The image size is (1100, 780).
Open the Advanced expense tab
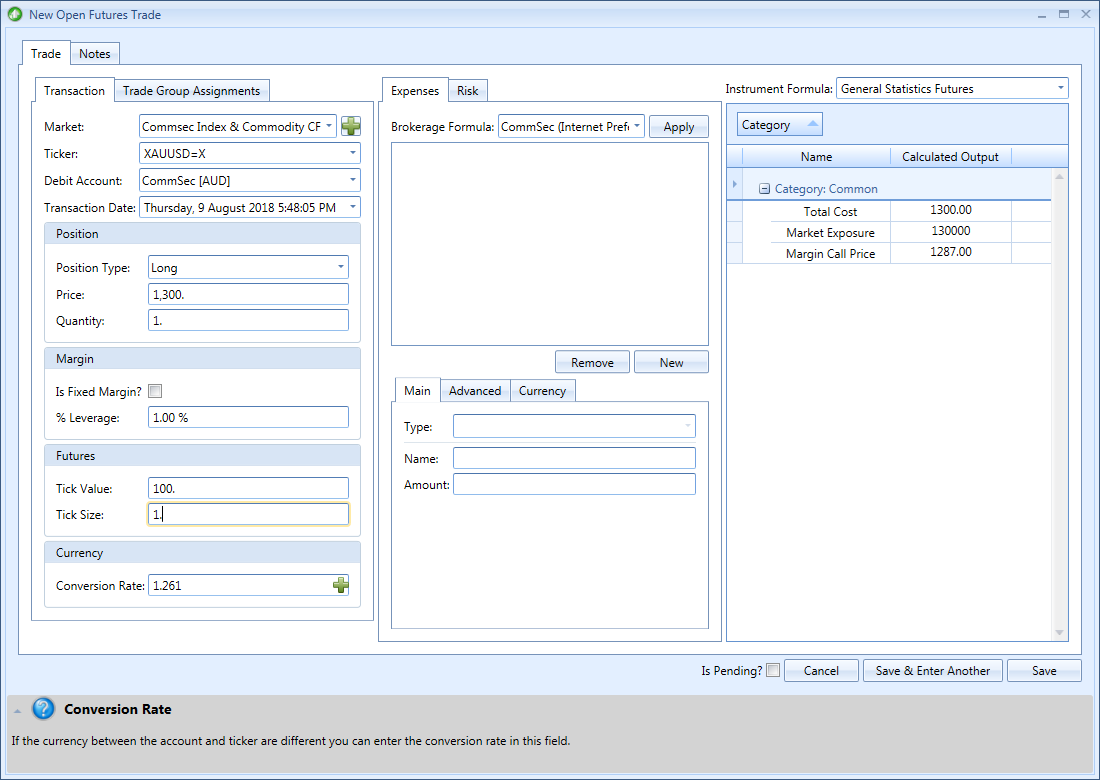[475, 391]
